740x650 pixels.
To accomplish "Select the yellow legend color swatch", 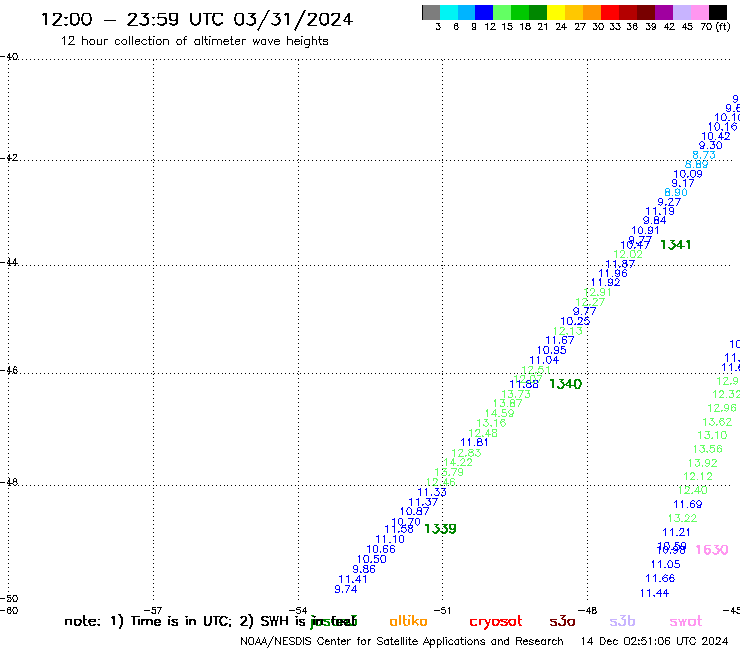I will (x=555, y=12).
